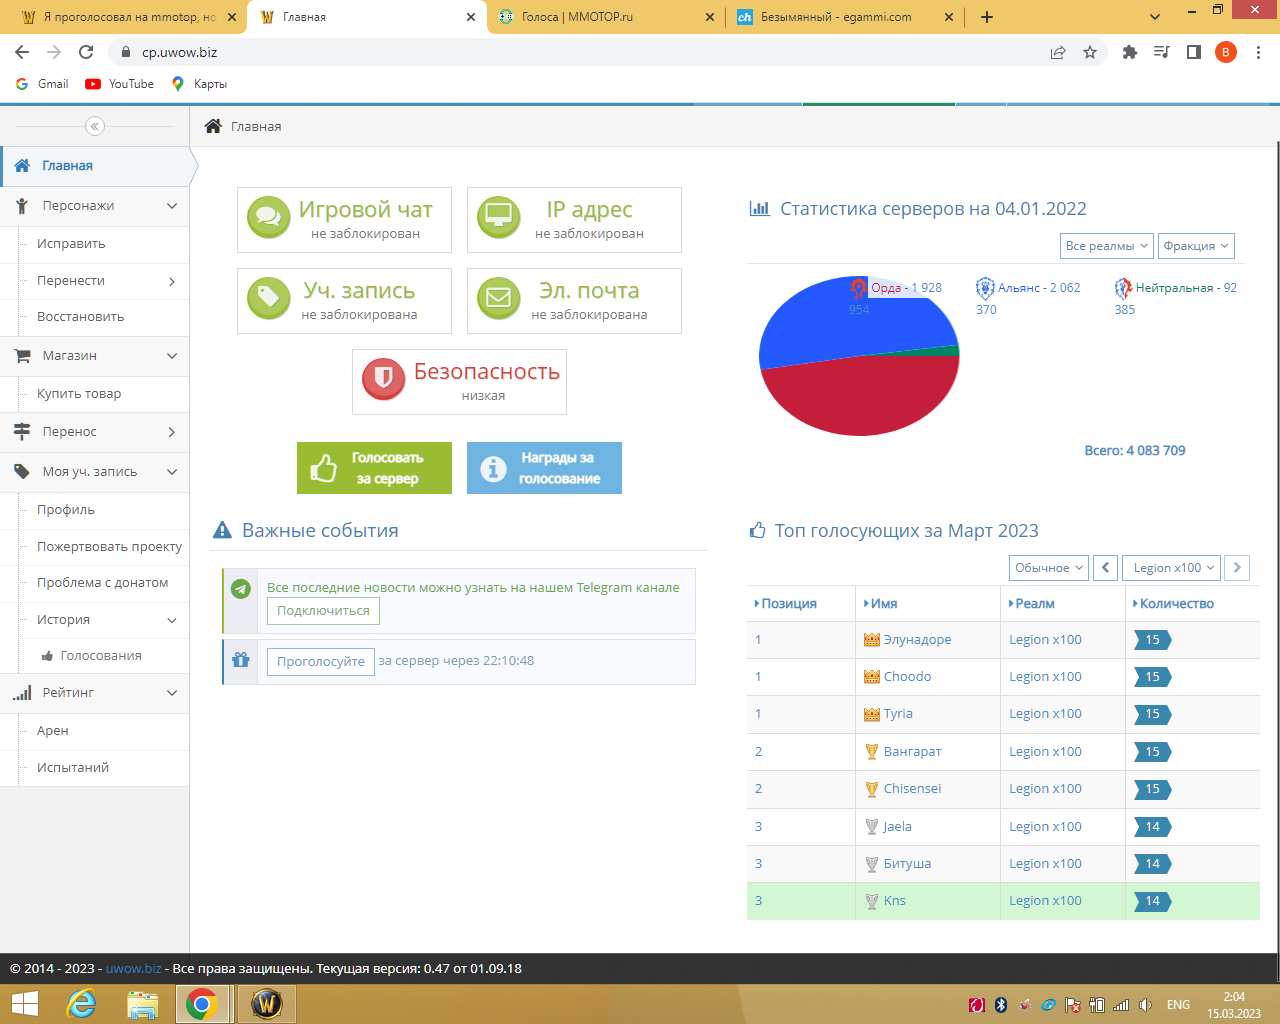Screen dimensions: 1280x1024
Task: Open the YouTube bookmark
Action: point(120,84)
